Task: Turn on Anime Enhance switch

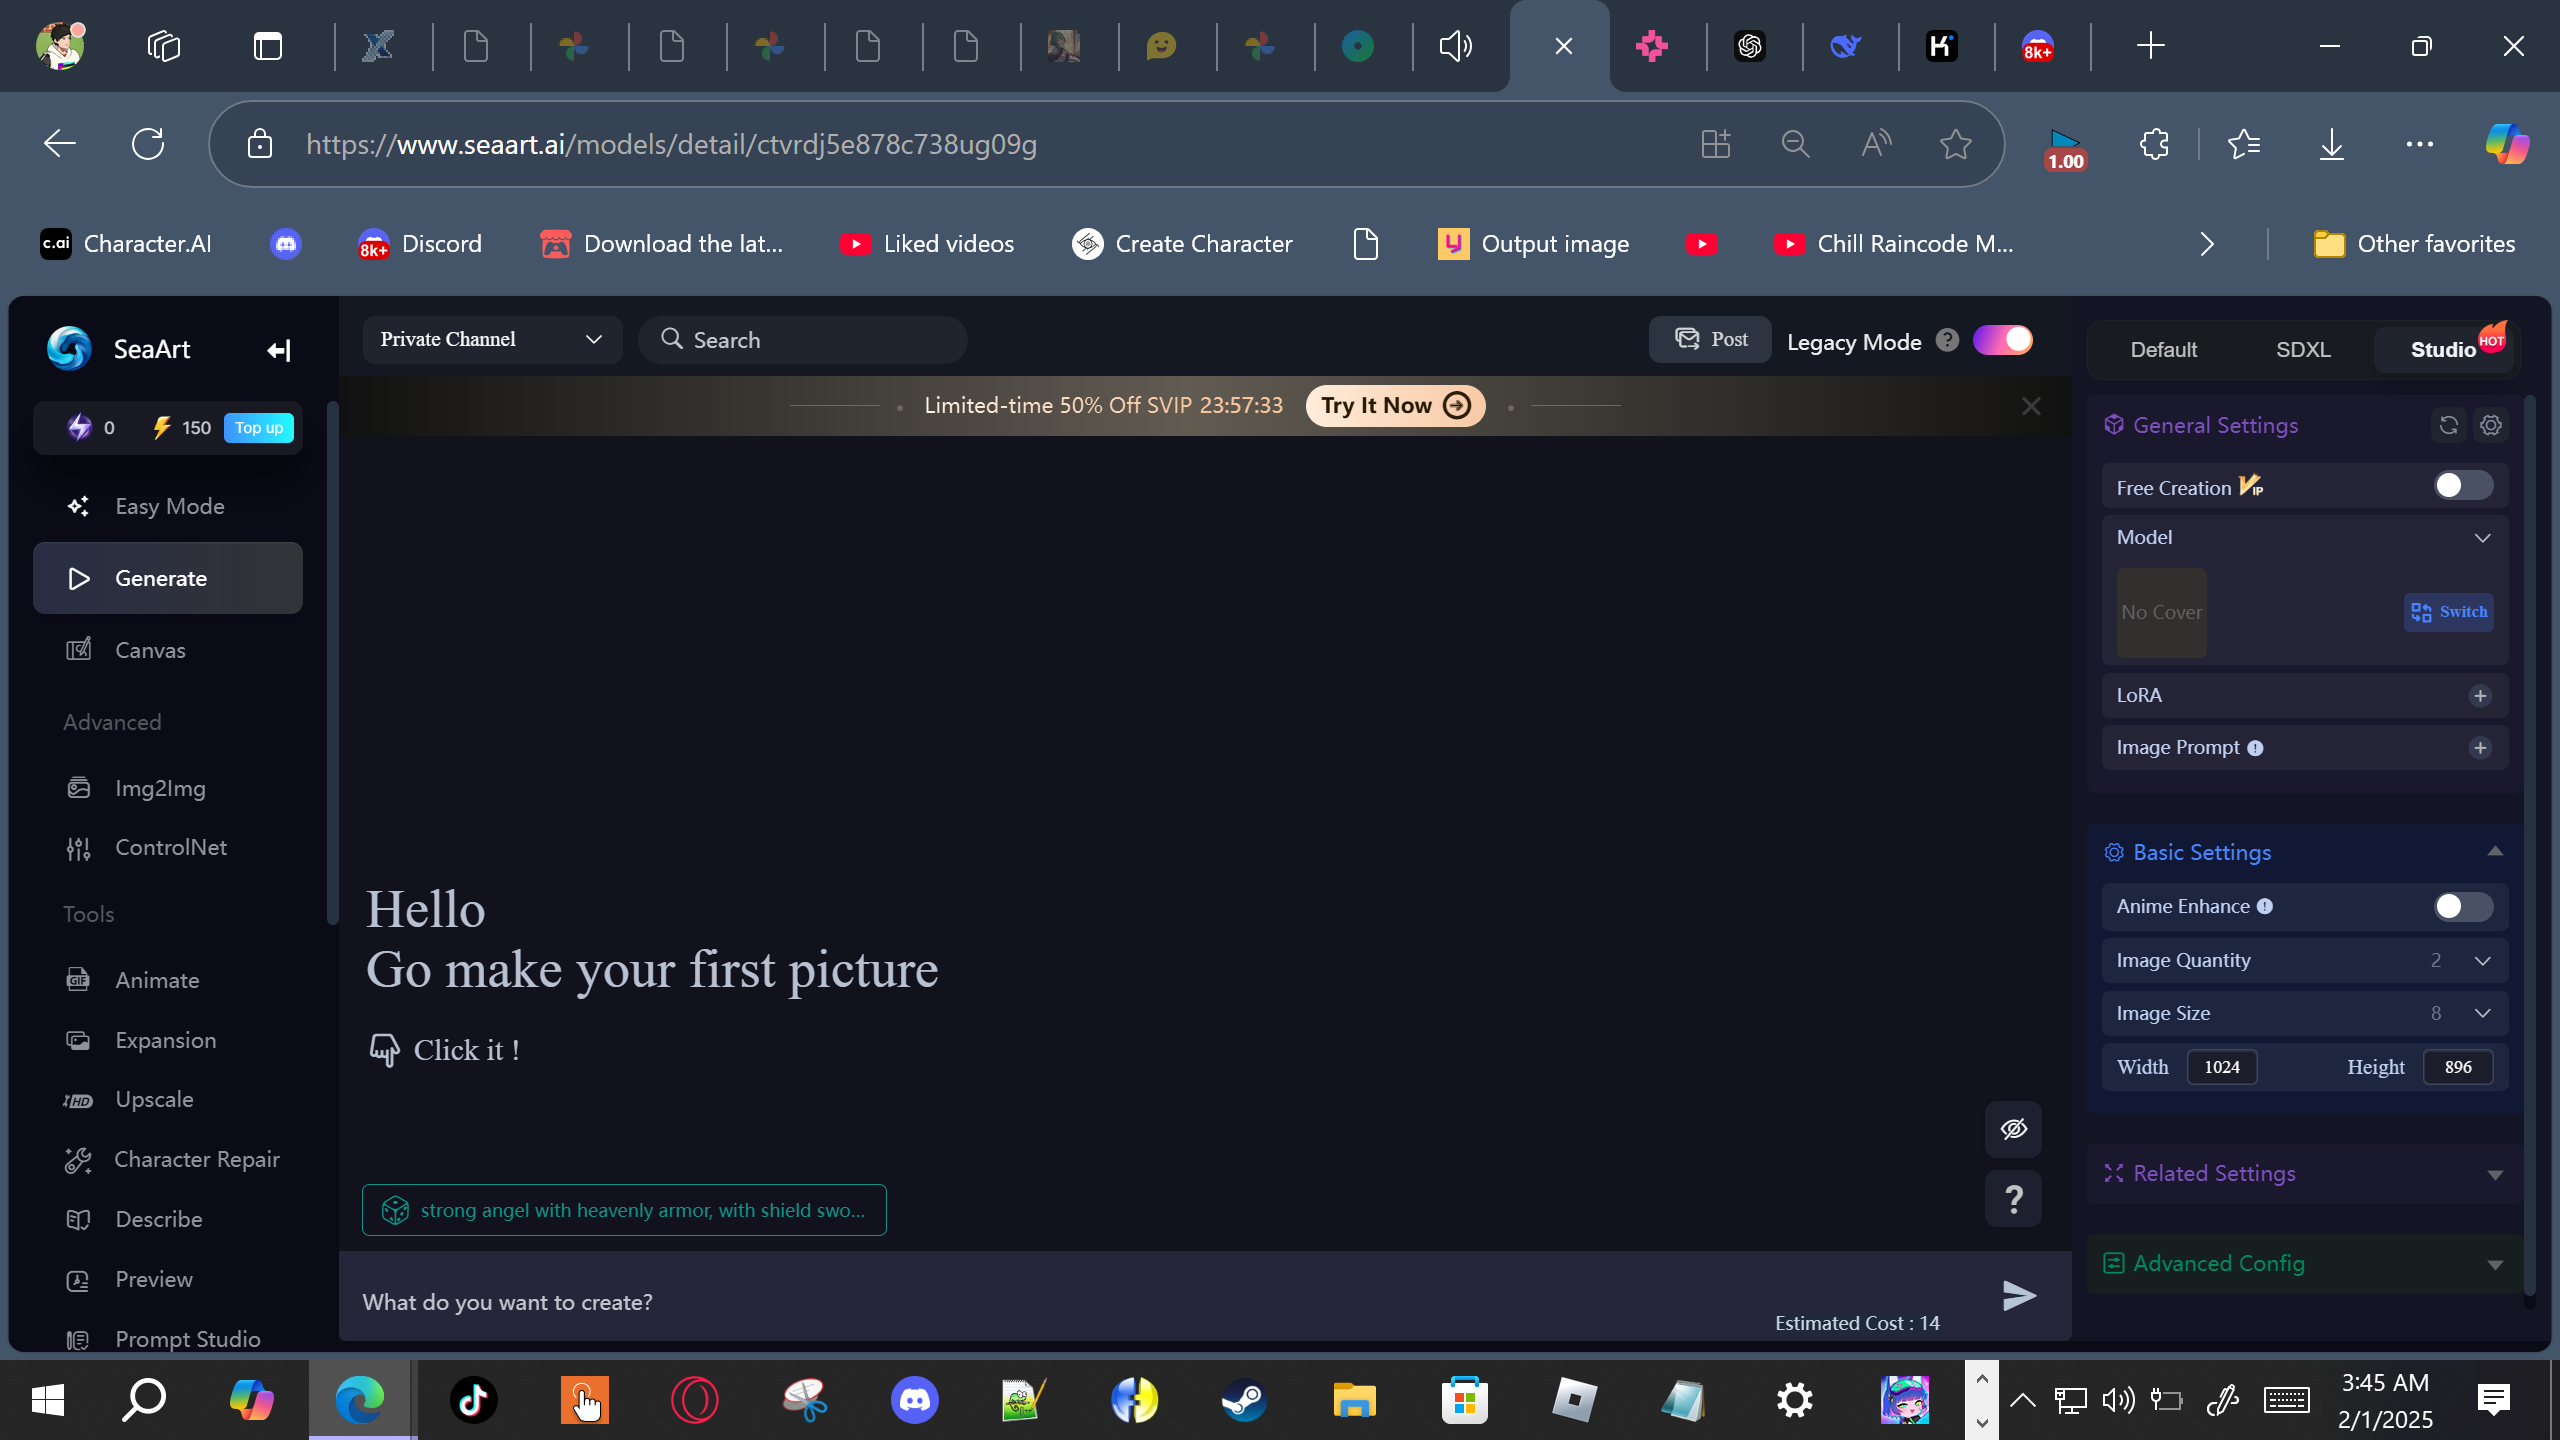Action: click(x=2462, y=906)
